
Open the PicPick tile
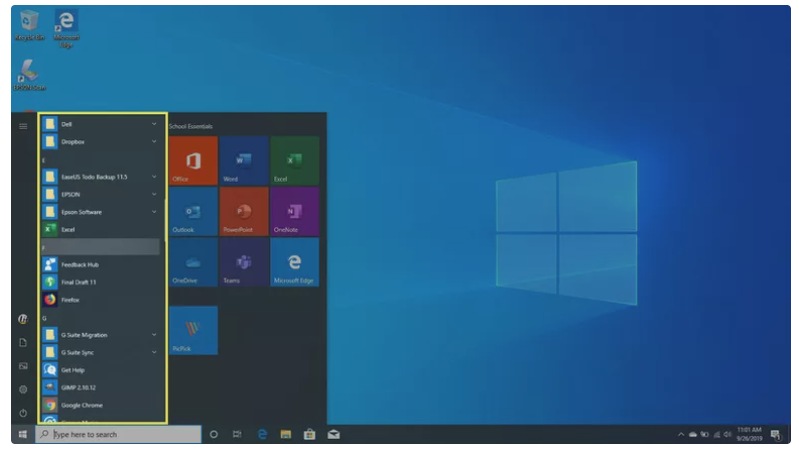[193, 331]
